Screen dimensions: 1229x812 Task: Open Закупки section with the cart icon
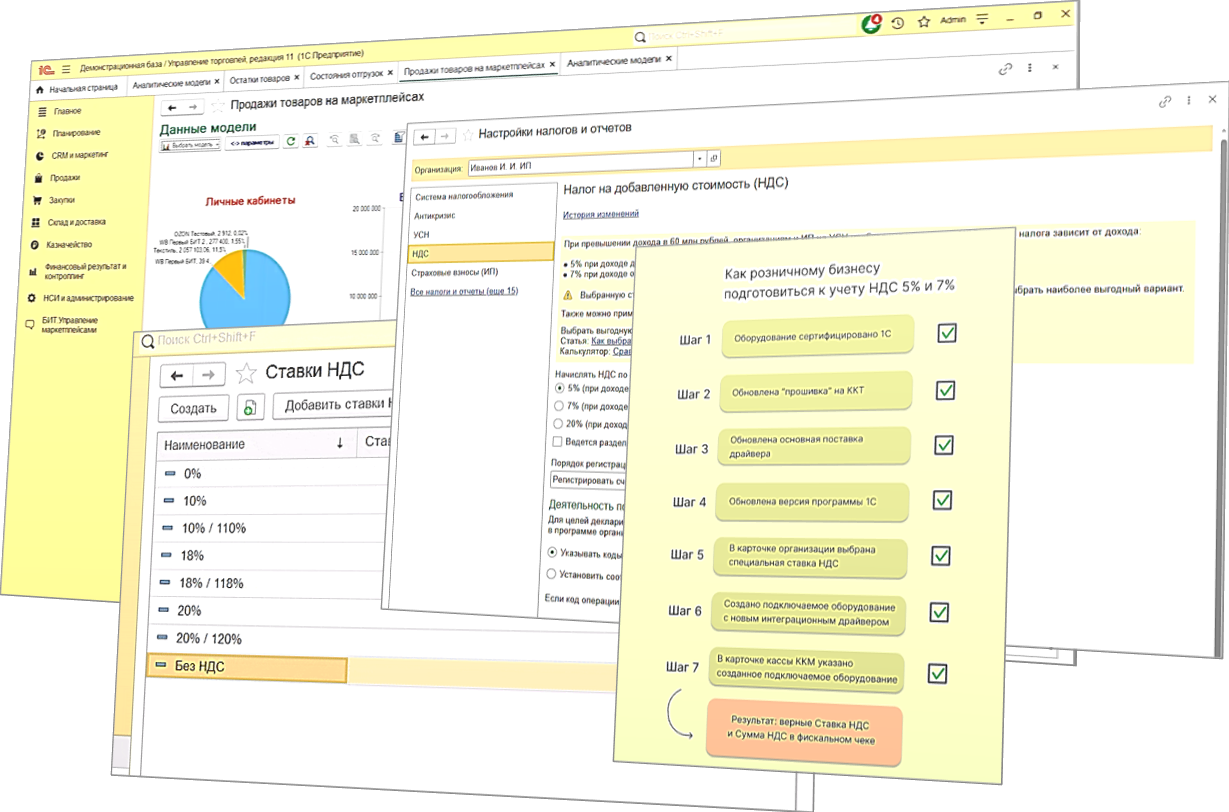coord(62,200)
